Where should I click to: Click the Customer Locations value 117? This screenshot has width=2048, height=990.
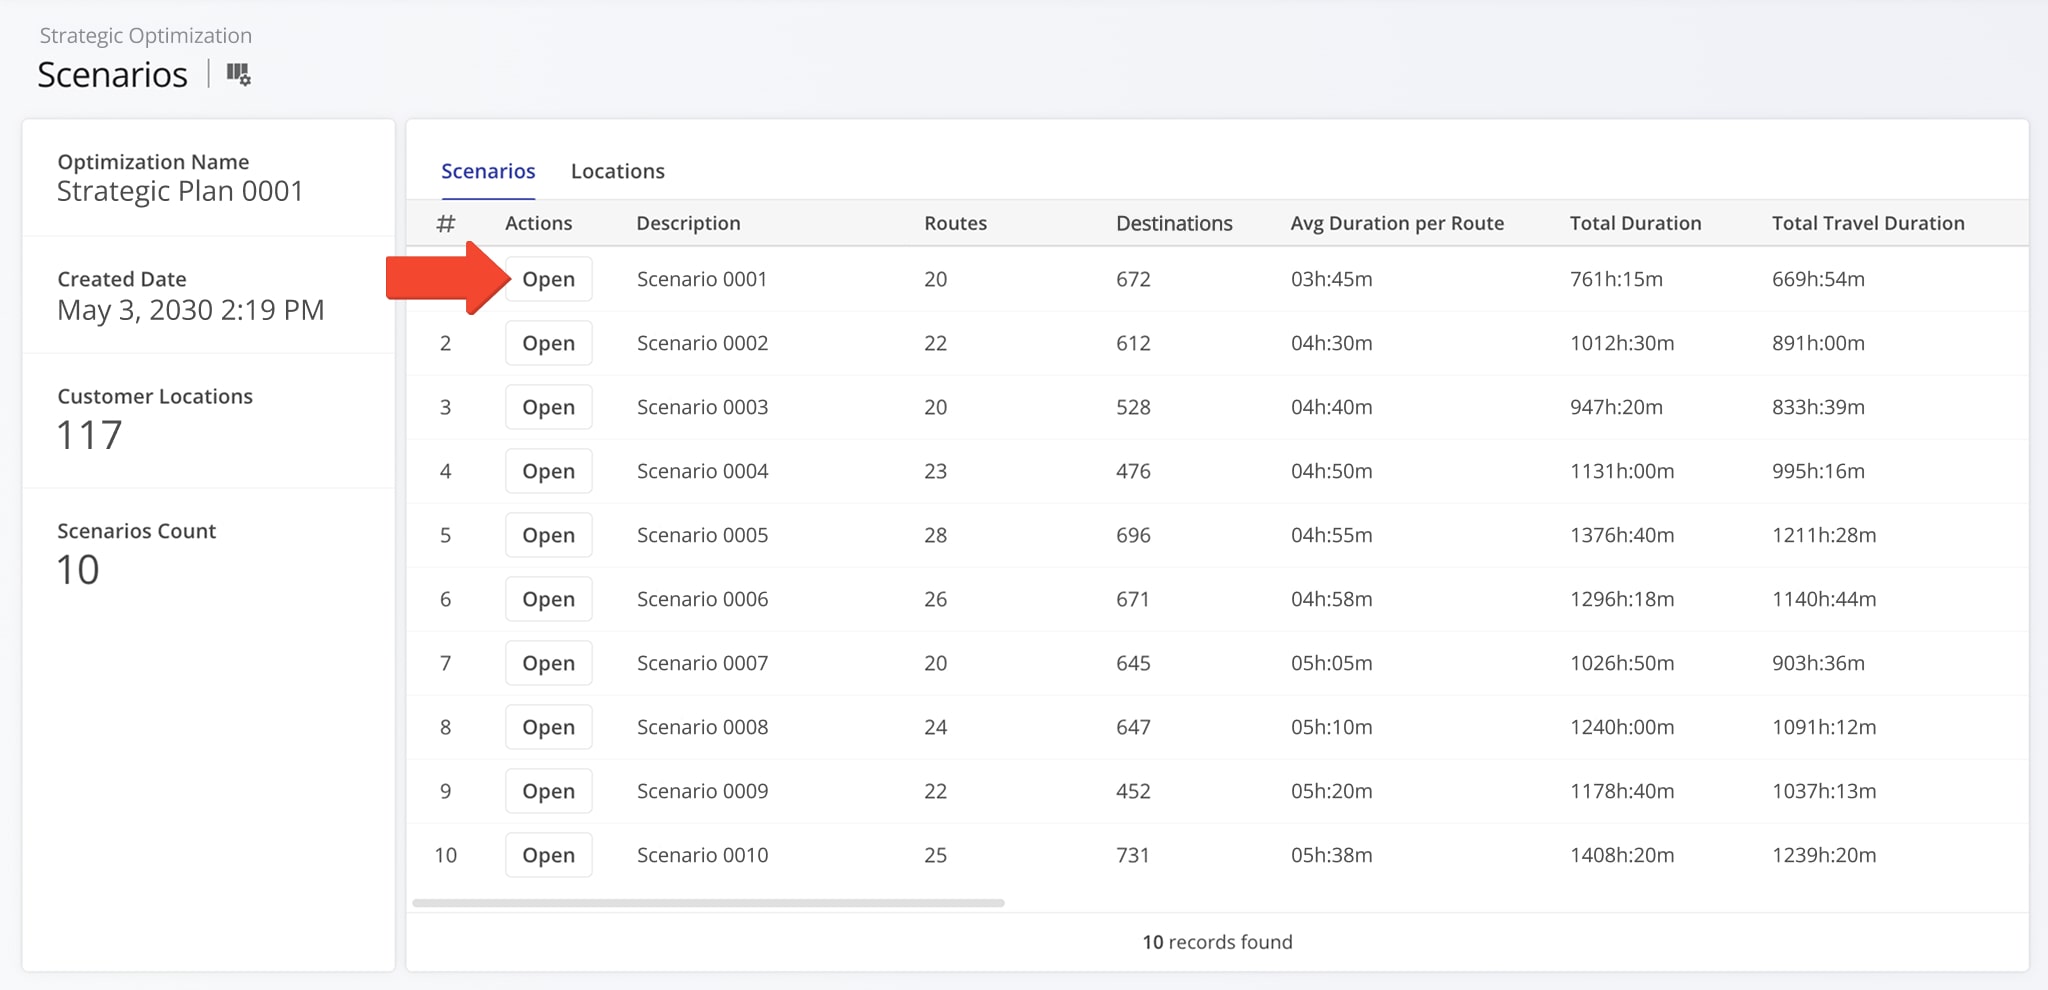click(x=90, y=435)
